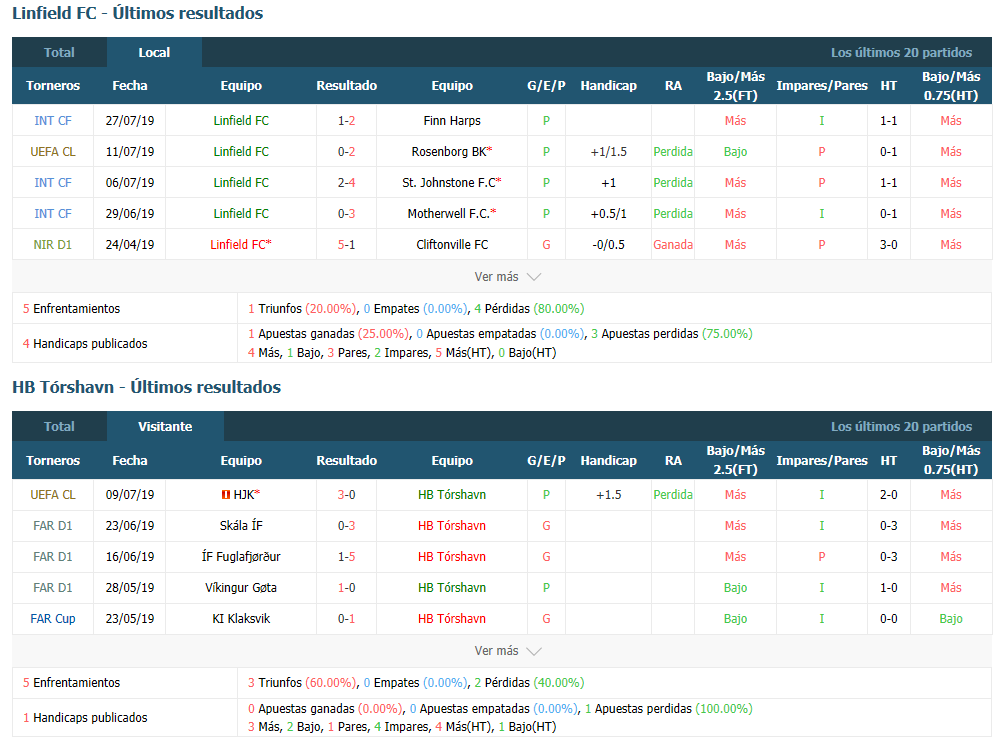
Task: Click the date 23/05/19
Action: [129, 619]
